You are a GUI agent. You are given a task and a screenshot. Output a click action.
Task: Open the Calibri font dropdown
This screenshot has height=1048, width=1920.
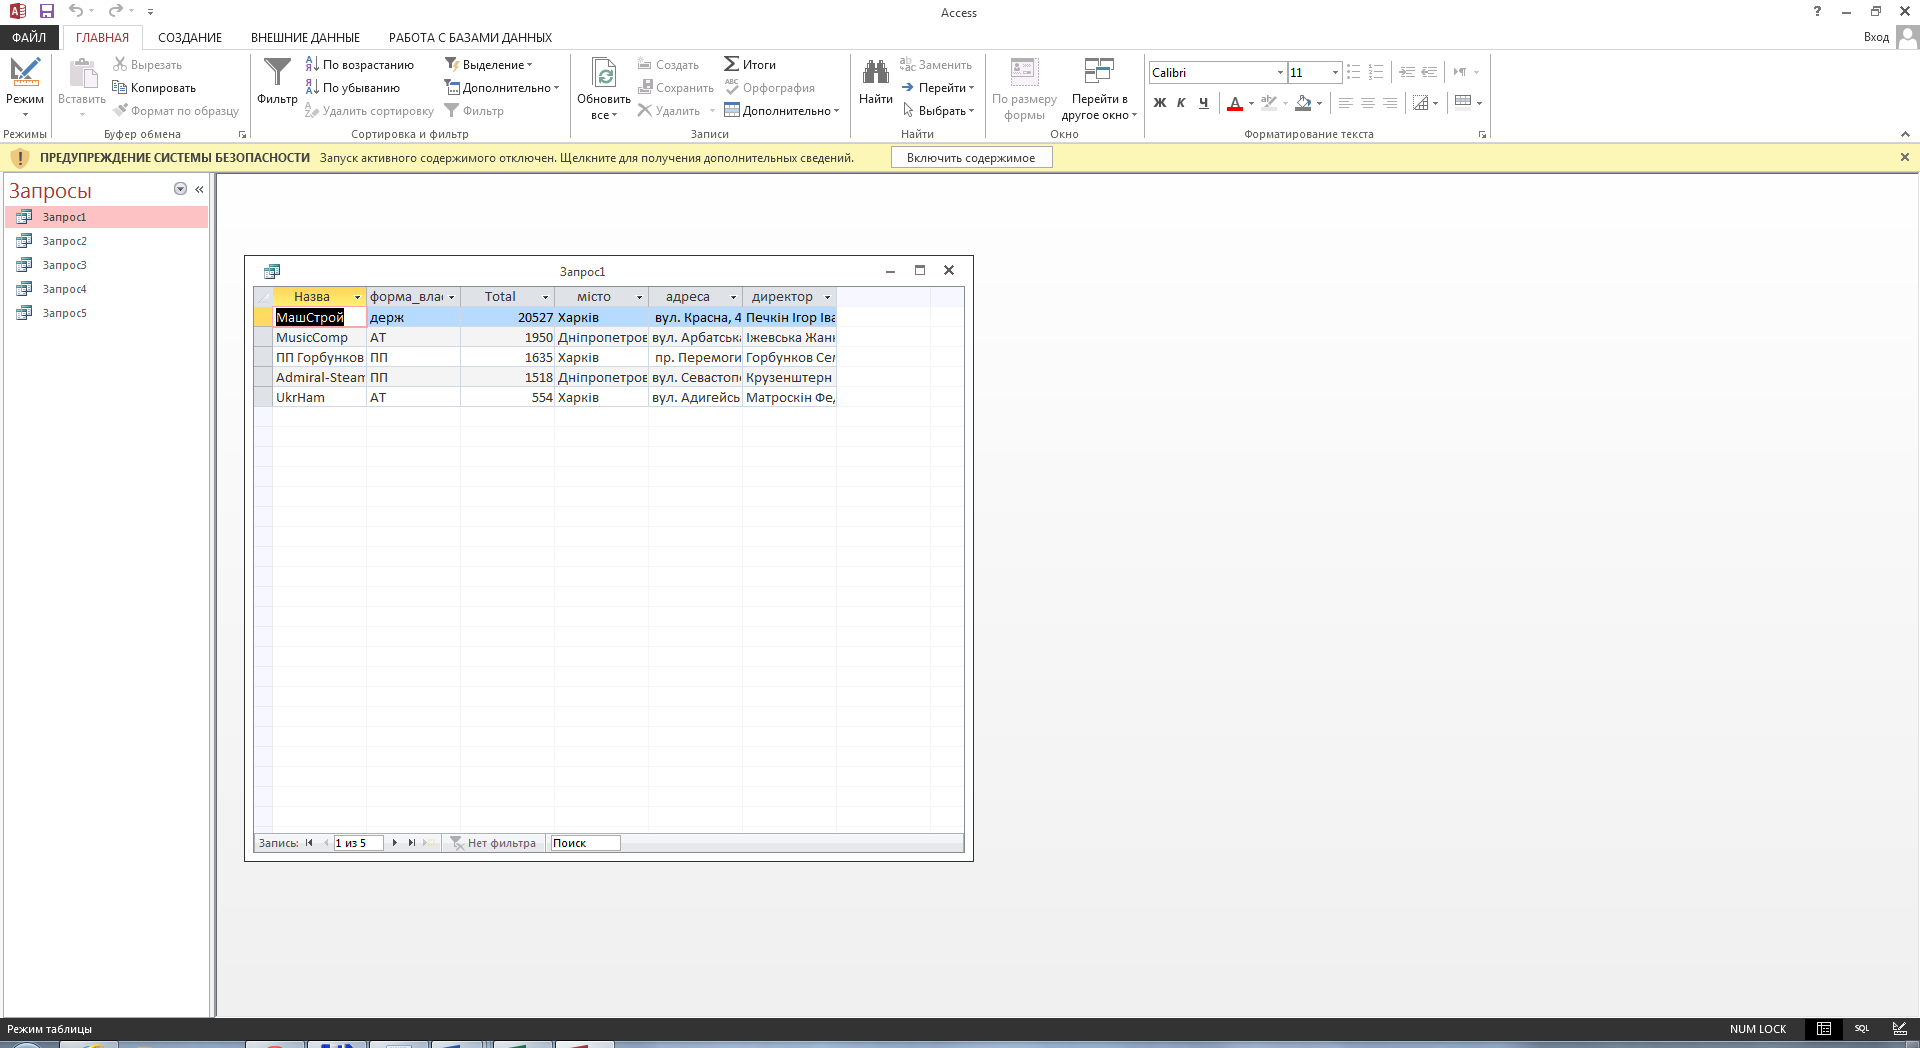pos(1280,72)
